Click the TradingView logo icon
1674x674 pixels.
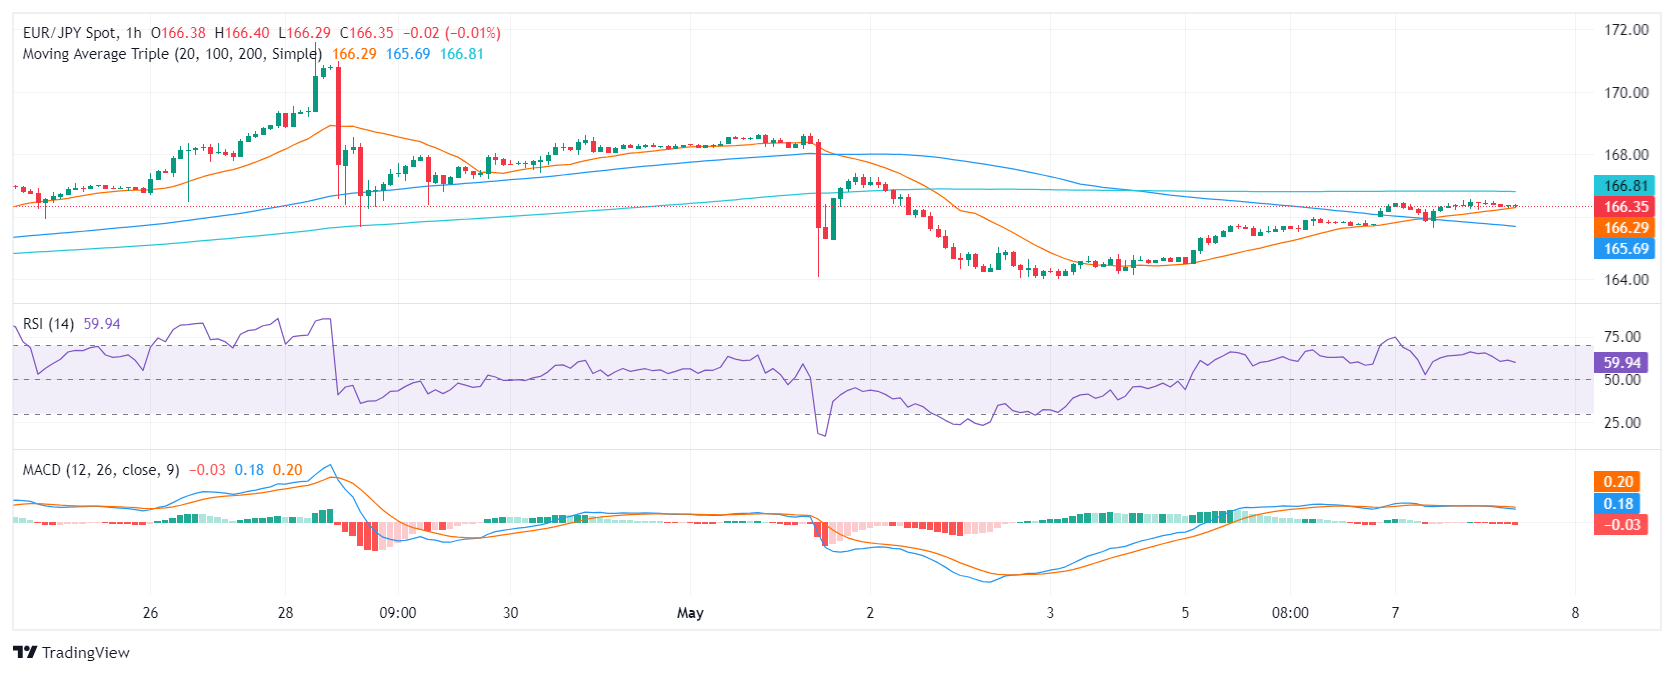click(25, 652)
